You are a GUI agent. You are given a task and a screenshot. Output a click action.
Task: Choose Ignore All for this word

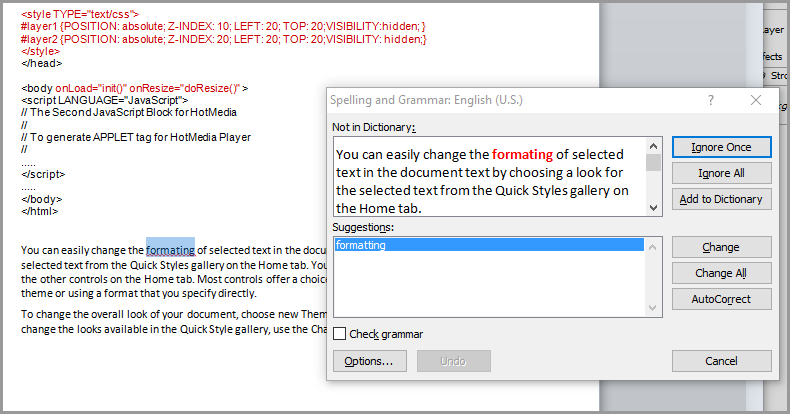tap(721, 173)
